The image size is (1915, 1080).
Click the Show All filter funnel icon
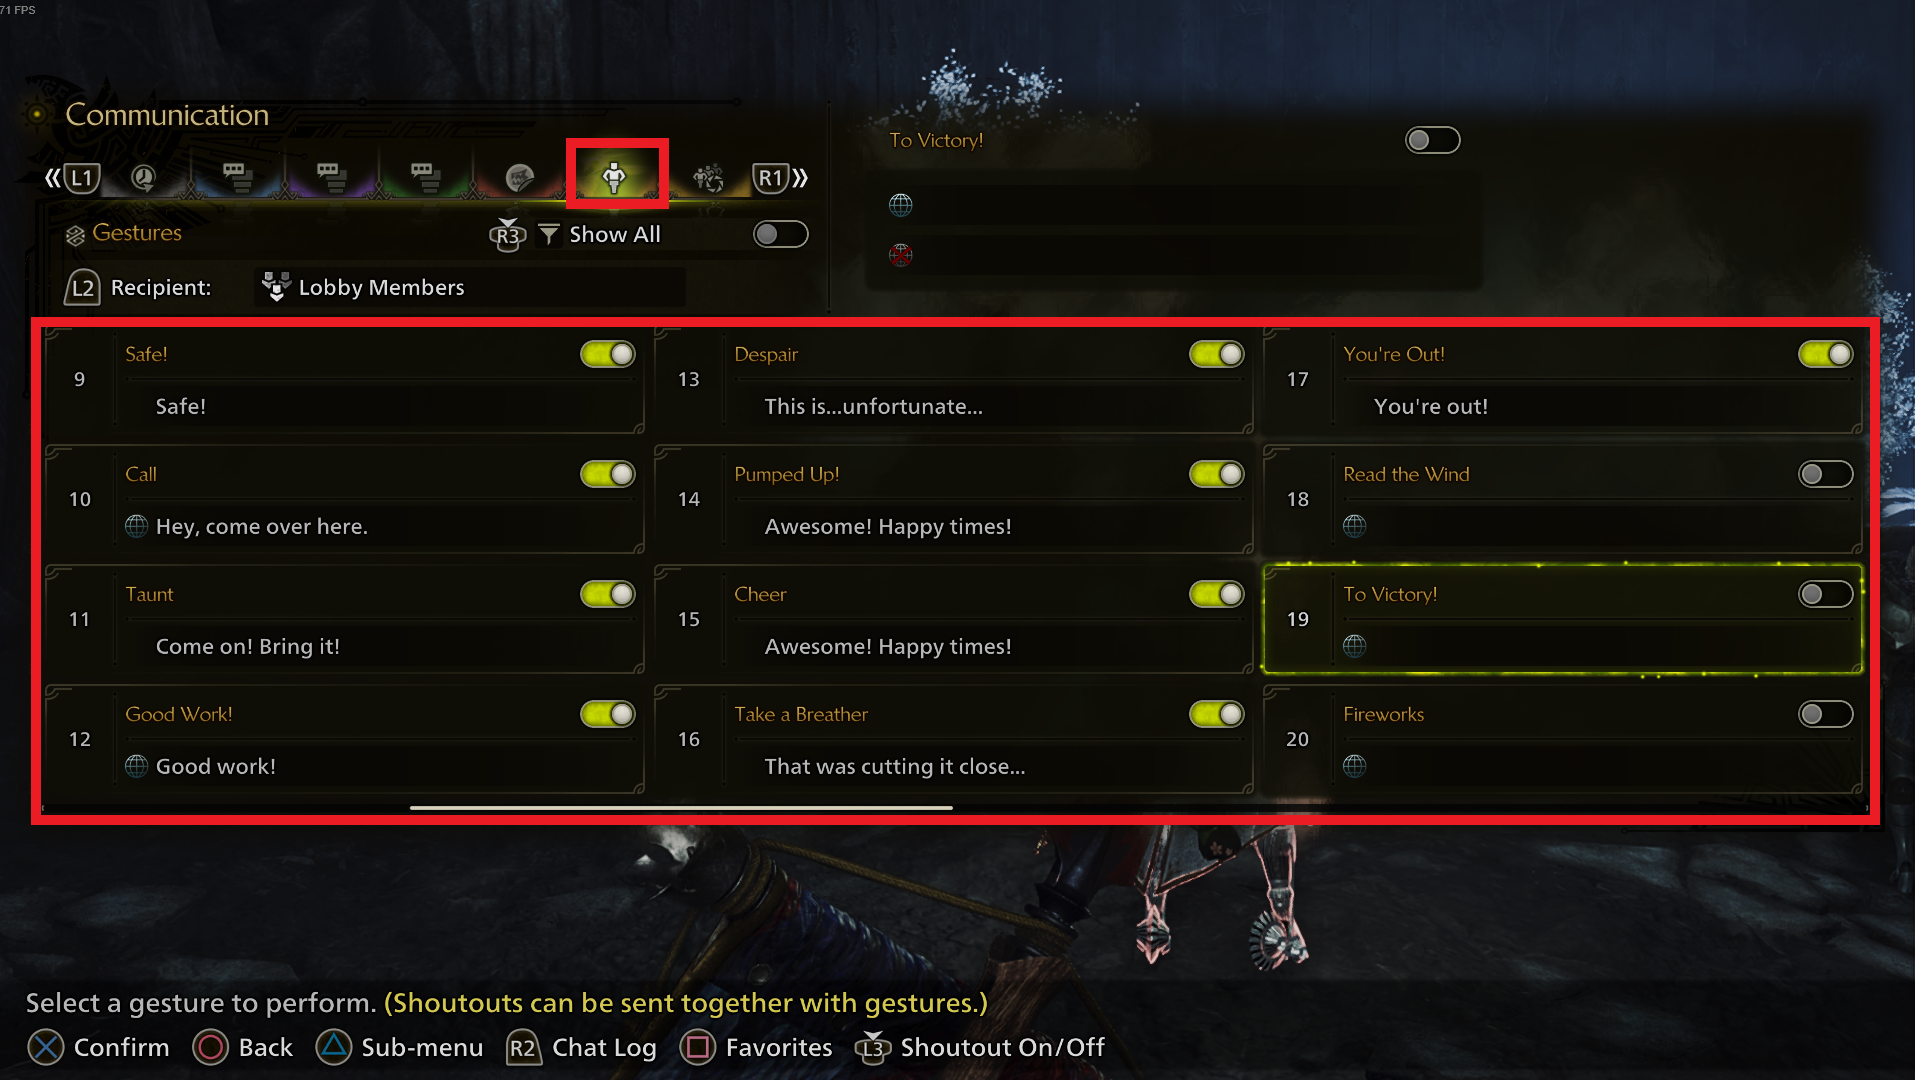(549, 234)
